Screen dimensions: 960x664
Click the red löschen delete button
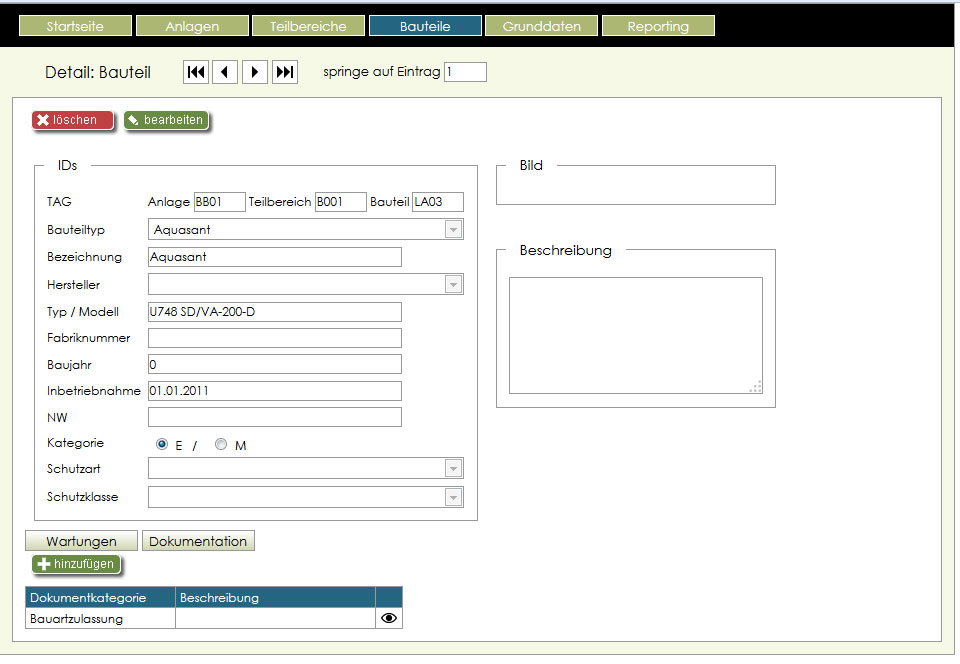pos(72,120)
